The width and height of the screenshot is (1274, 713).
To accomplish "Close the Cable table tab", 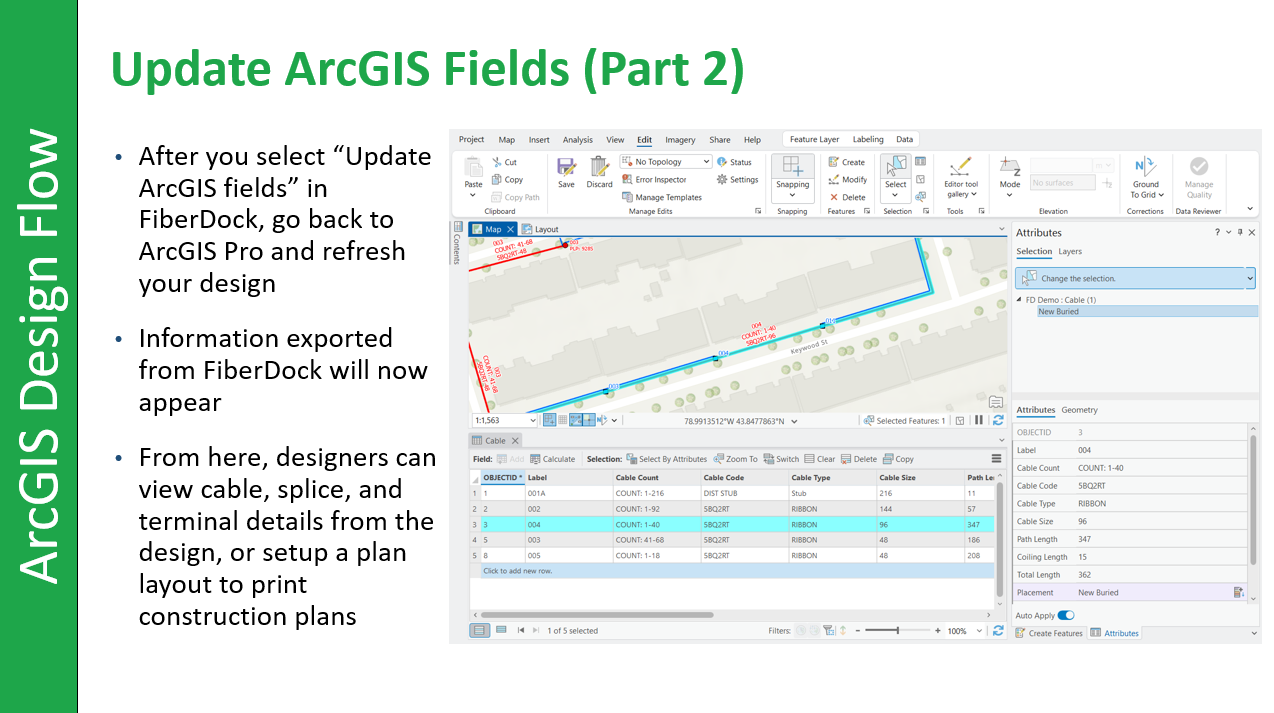I will 515,441.
